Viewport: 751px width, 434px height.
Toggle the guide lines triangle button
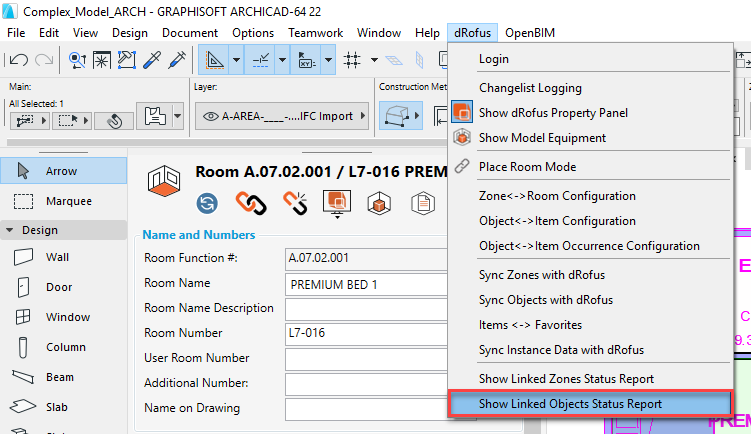tap(216, 60)
